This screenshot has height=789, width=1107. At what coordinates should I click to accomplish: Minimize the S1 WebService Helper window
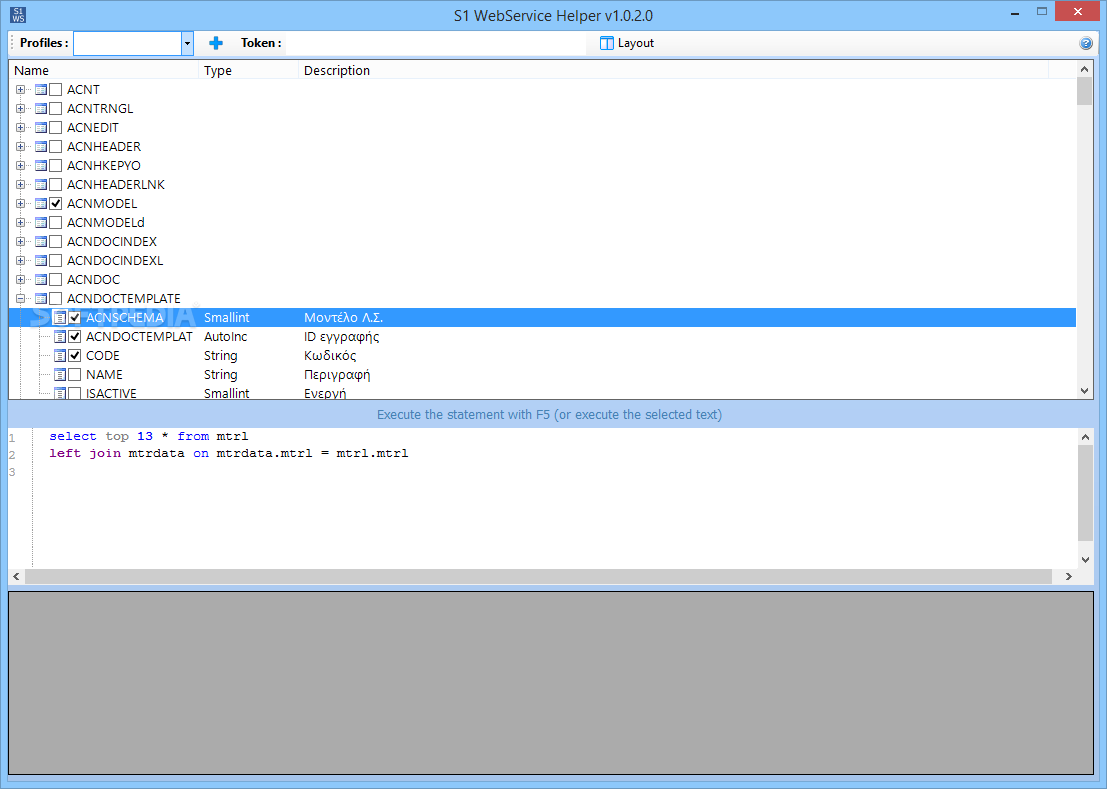(1015, 13)
